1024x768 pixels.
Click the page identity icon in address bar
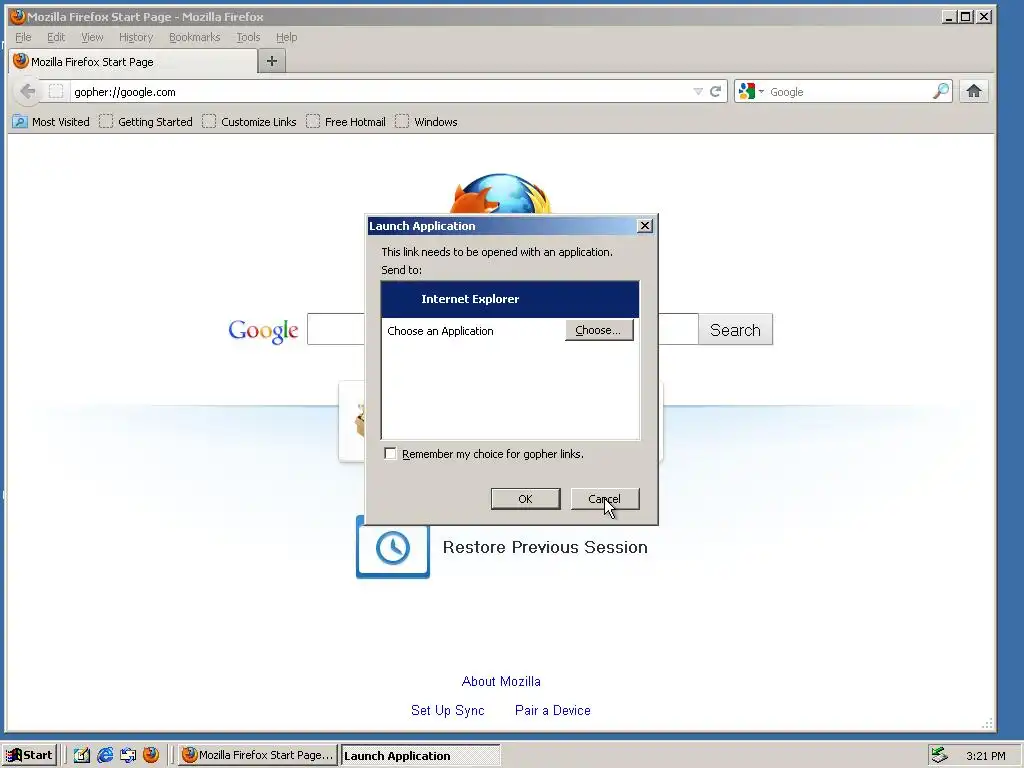56,91
